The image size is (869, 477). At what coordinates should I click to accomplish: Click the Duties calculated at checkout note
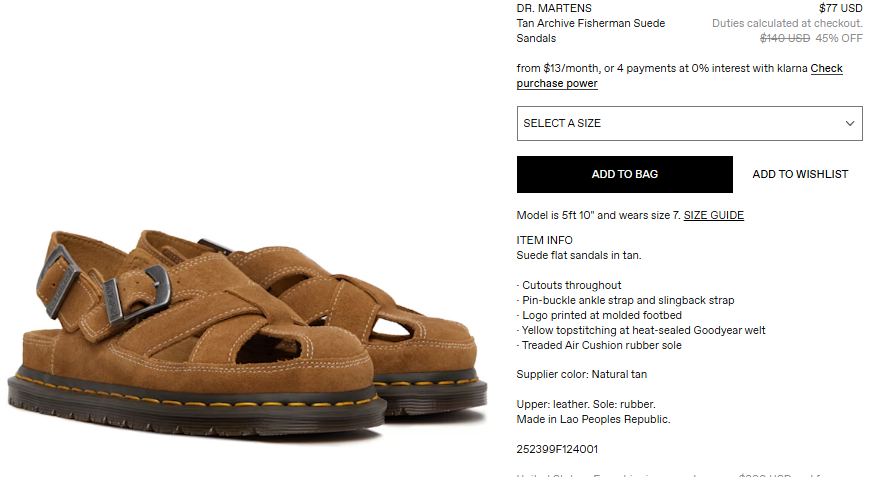[787, 23]
